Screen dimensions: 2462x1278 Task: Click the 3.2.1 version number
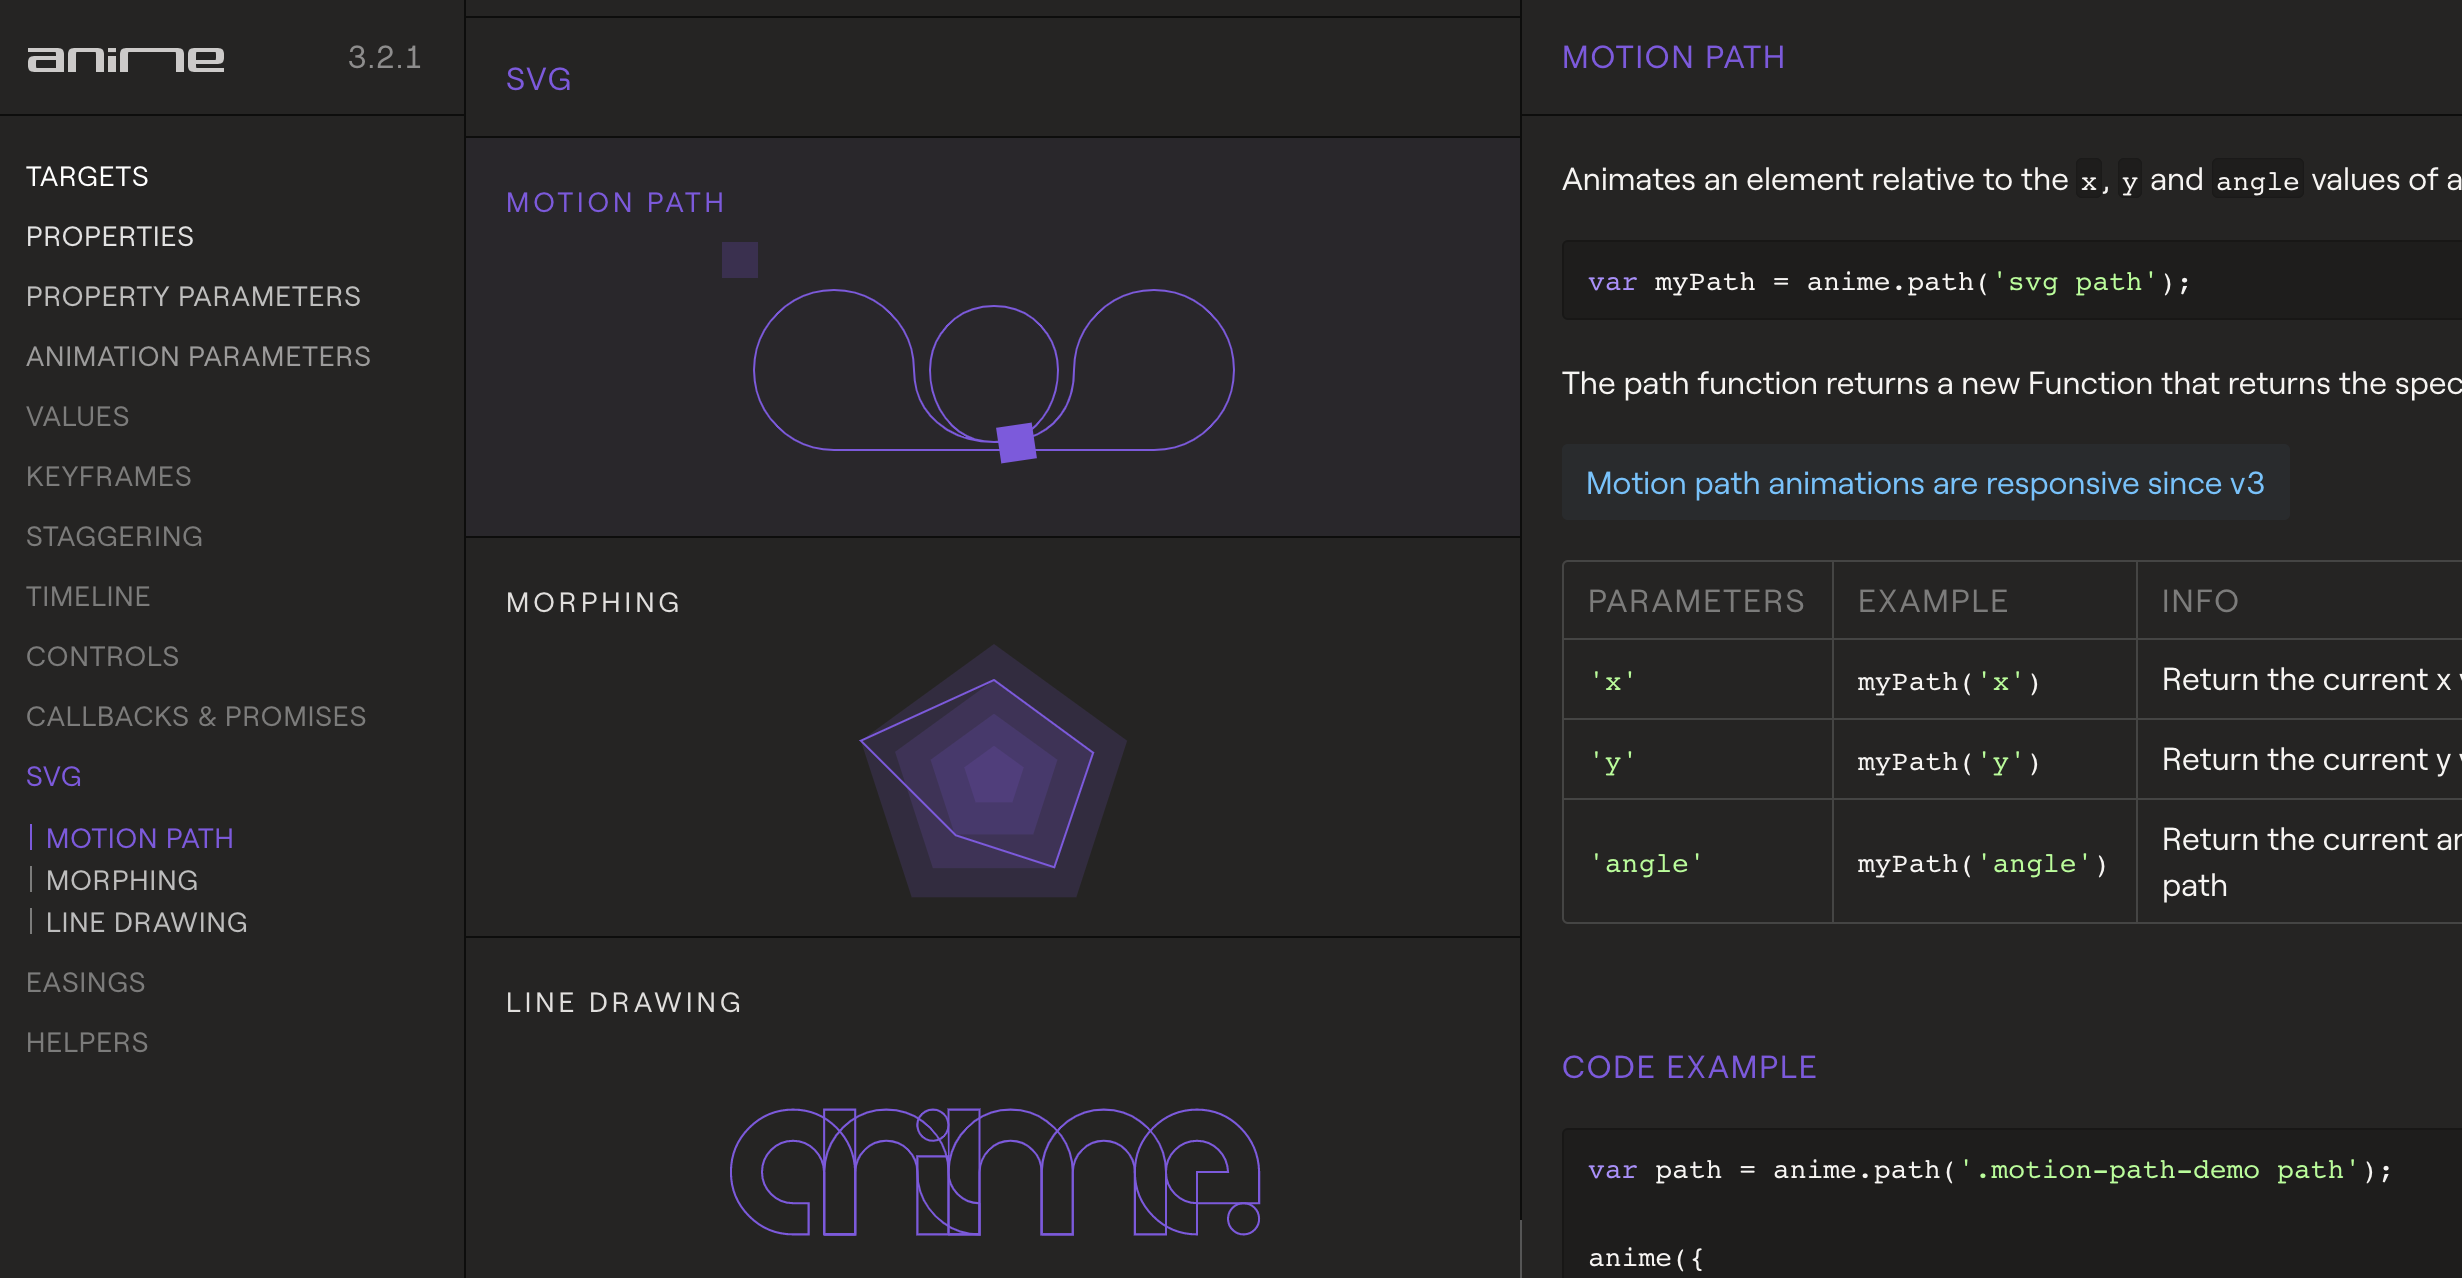click(384, 58)
